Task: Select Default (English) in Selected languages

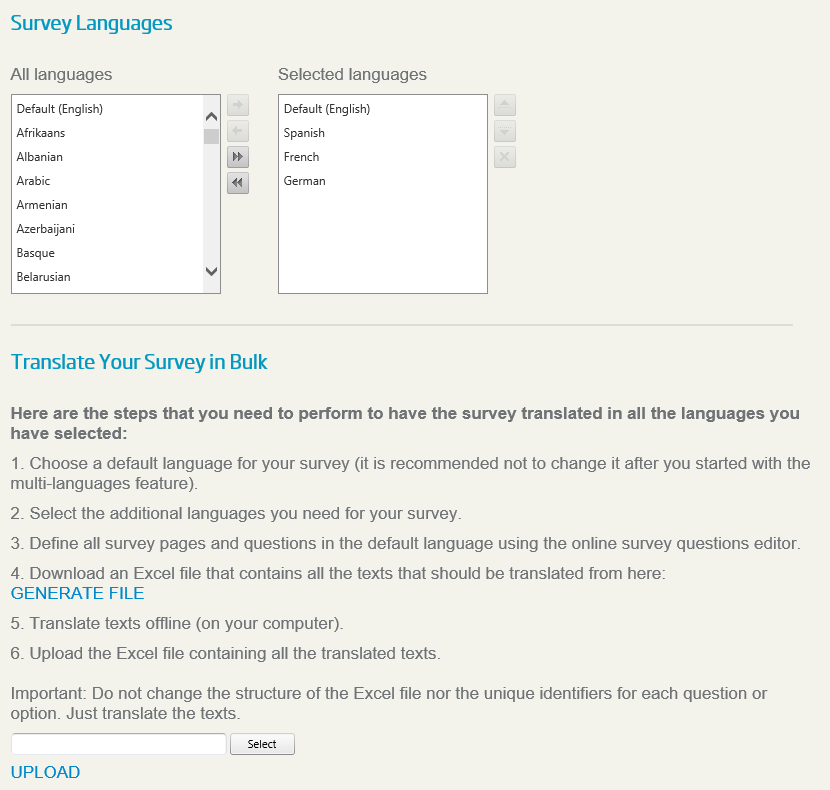Action: coord(383,109)
